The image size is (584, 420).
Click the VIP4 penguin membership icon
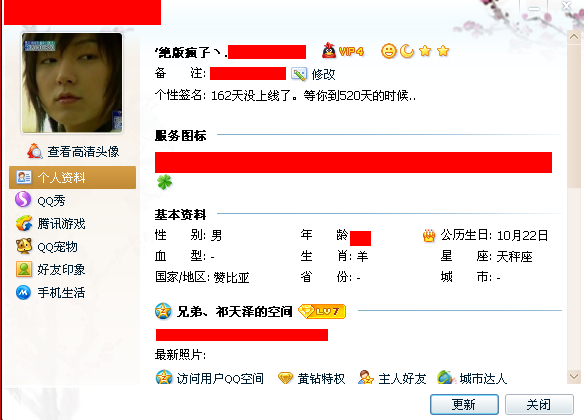(343, 51)
